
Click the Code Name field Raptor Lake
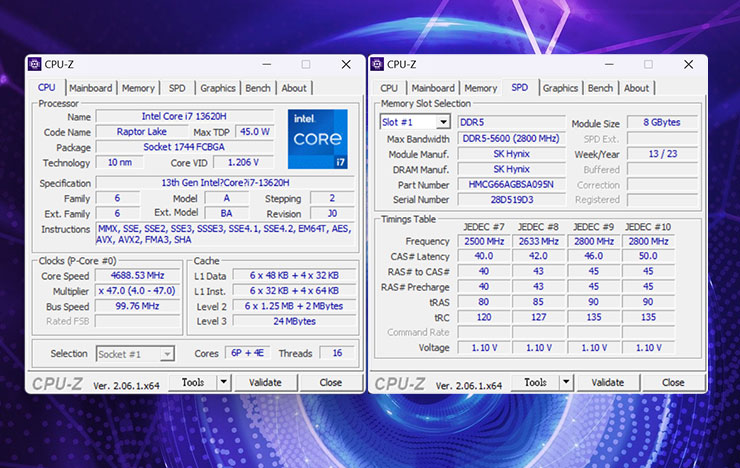(142, 132)
